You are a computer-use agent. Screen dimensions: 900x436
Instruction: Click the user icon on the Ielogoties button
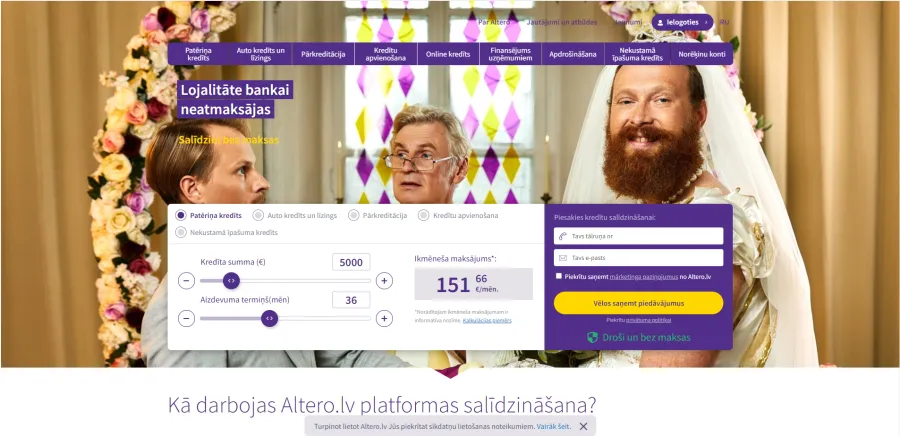coord(660,22)
